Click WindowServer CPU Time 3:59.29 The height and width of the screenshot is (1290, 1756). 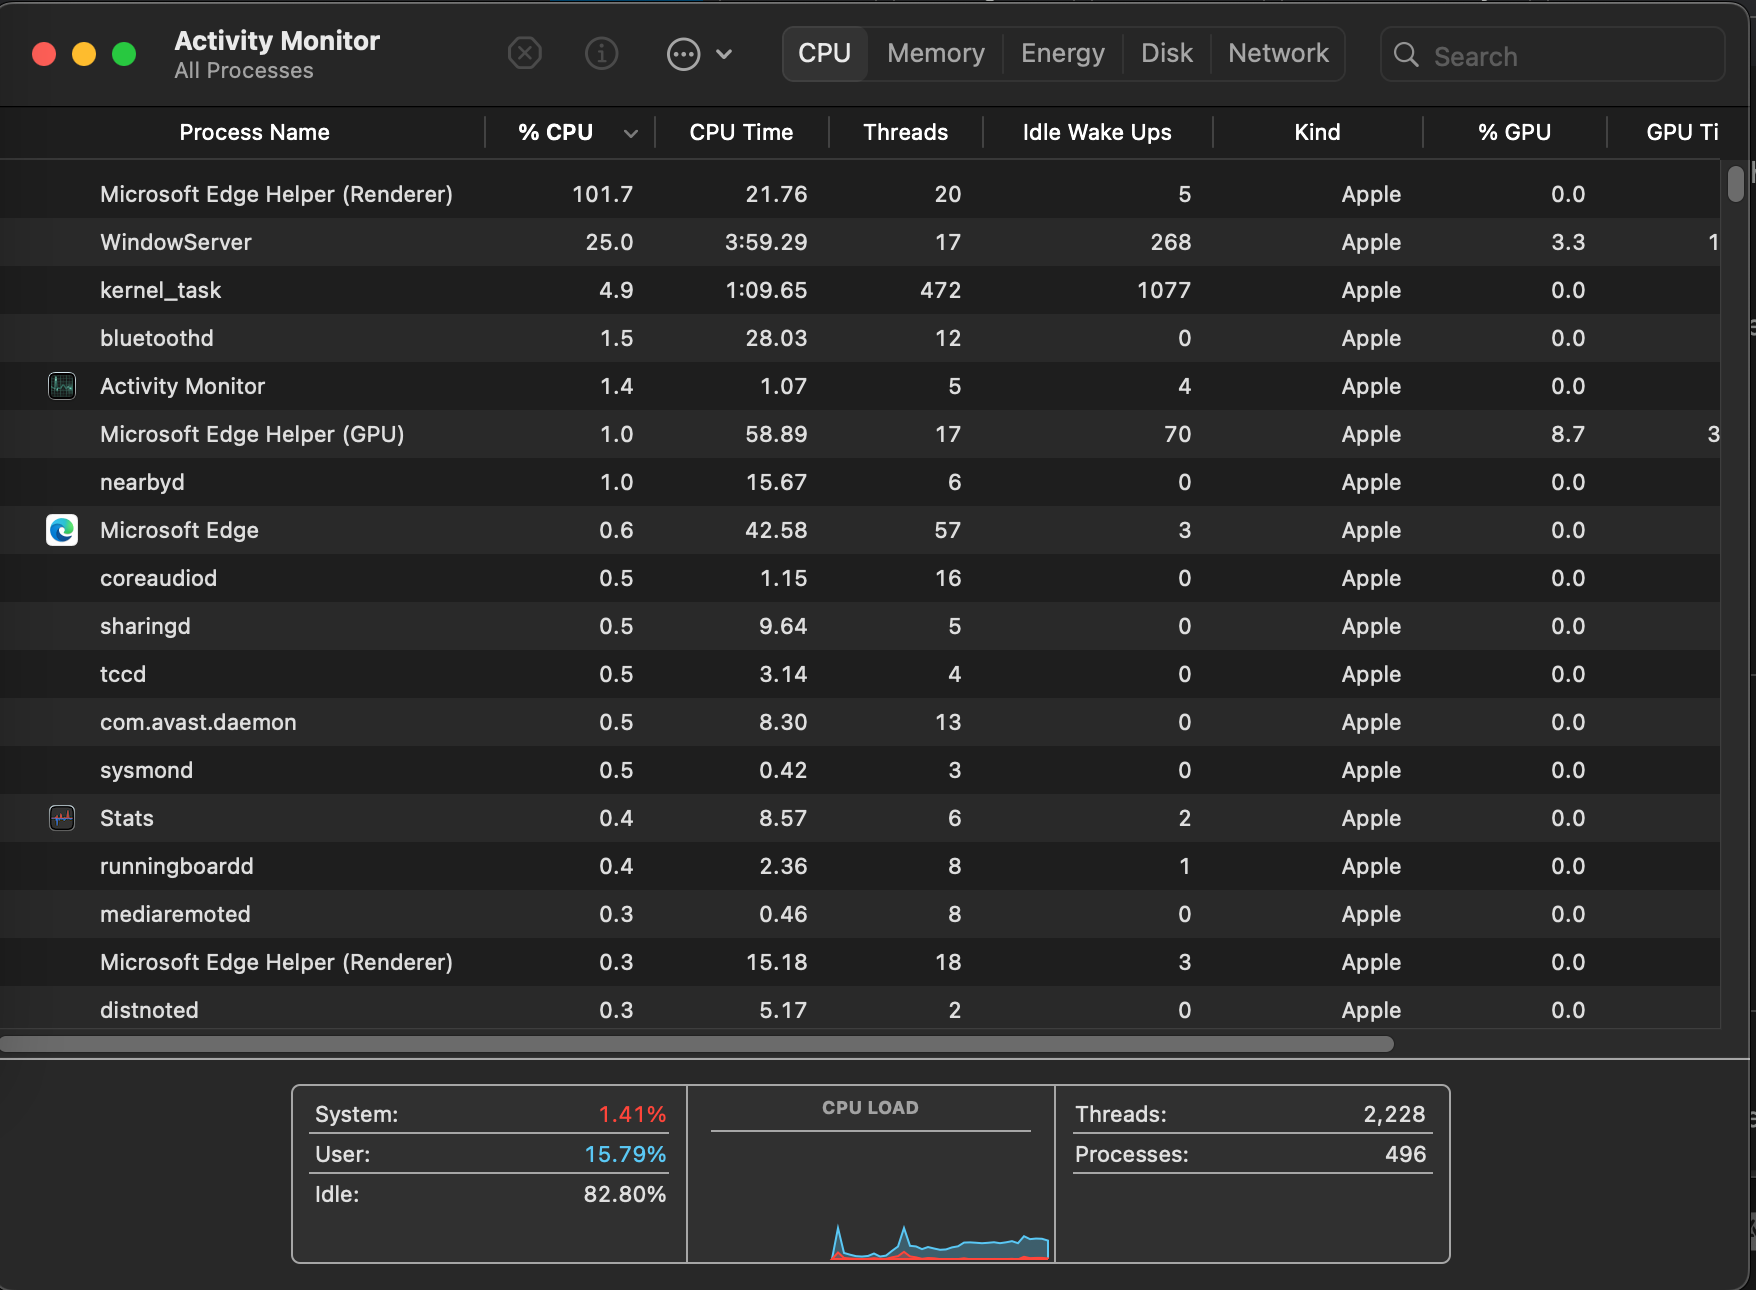766,242
